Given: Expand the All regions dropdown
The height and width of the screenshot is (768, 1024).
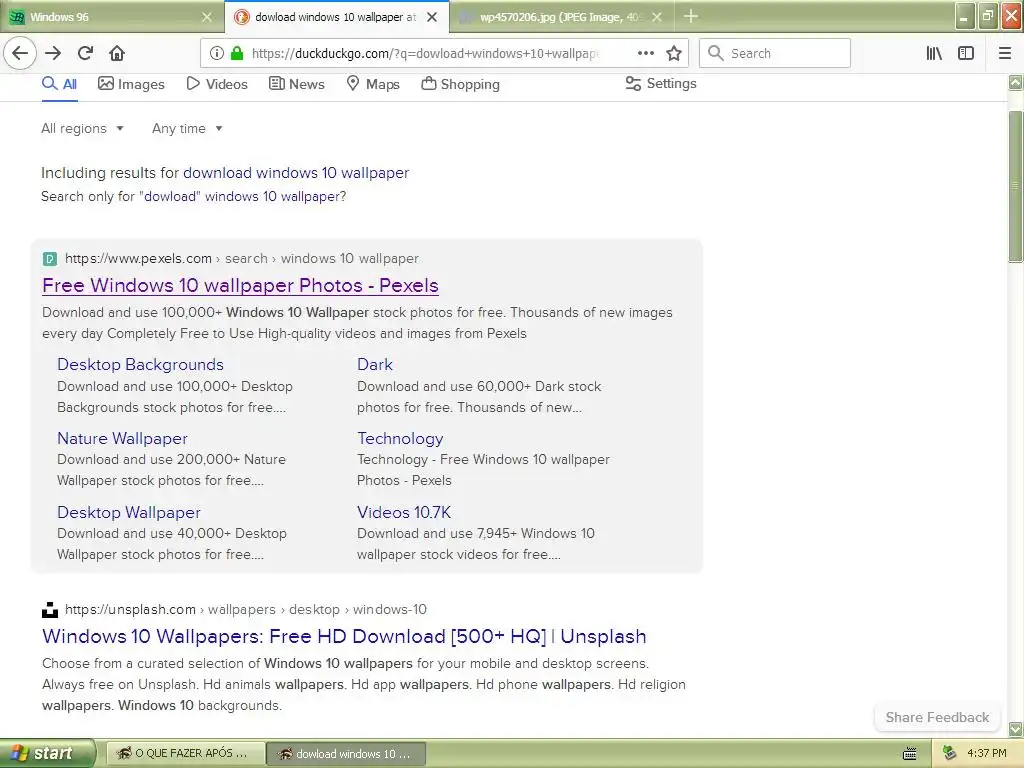Looking at the screenshot, I should click(82, 129).
